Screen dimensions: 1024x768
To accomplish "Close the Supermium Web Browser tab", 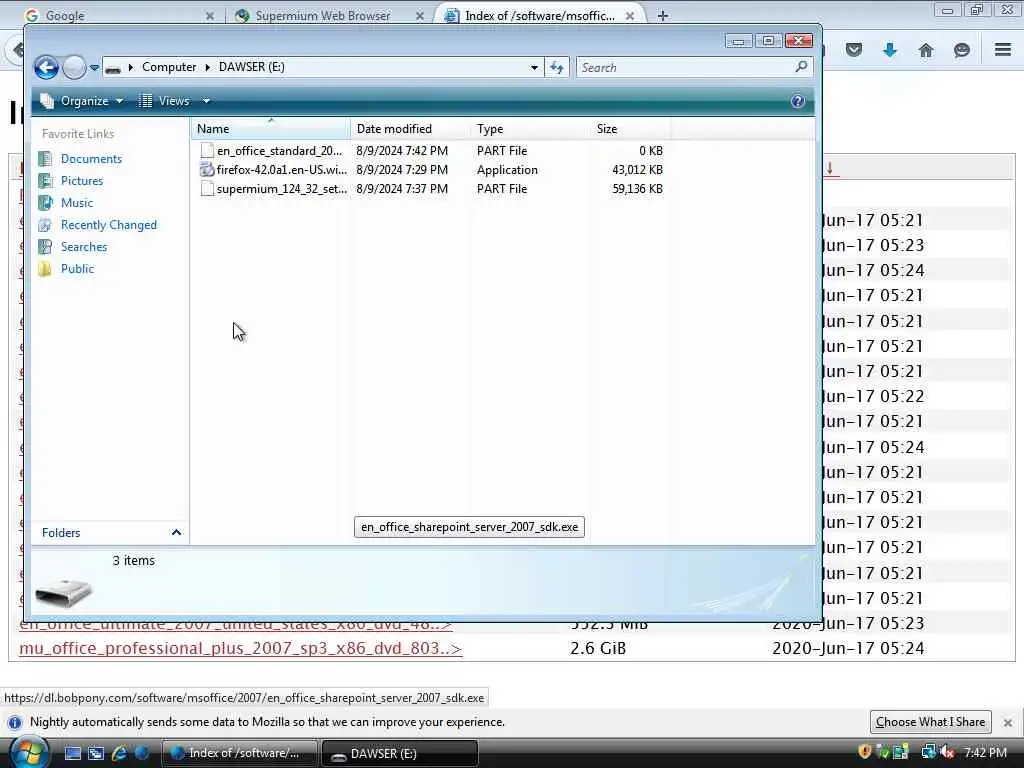I will click(420, 16).
